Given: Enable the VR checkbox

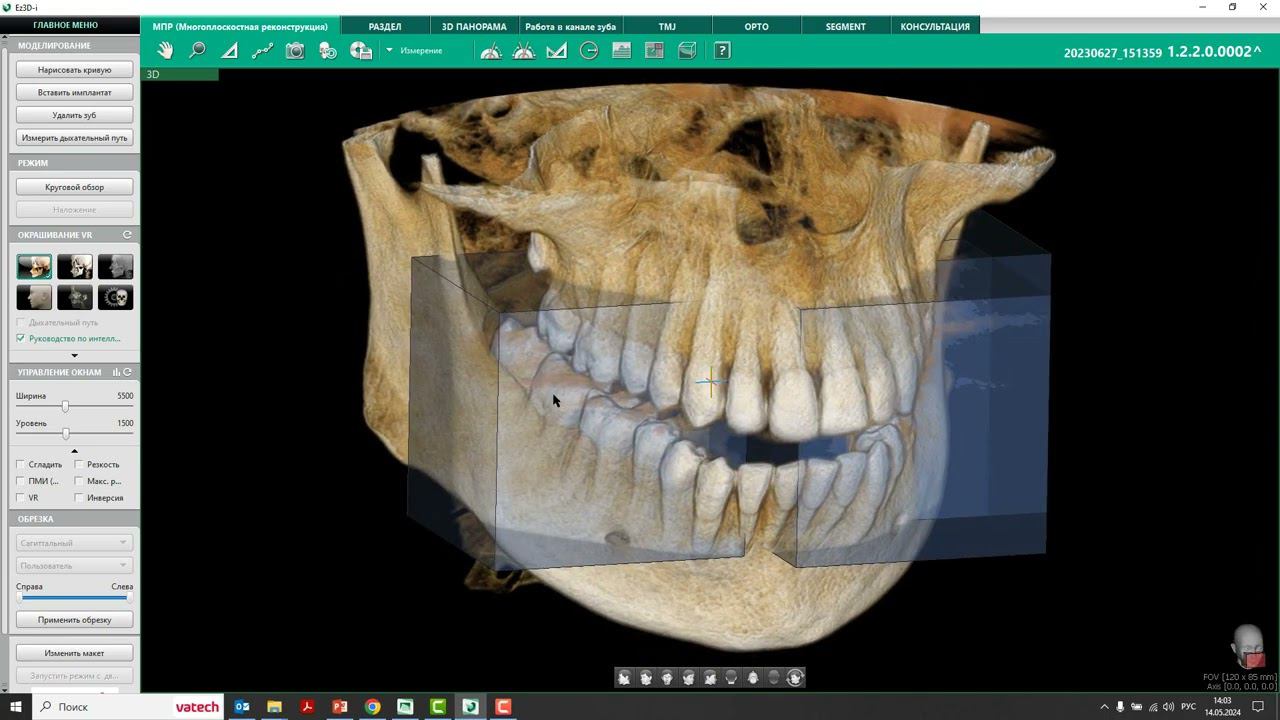Looking at the screenshot, I should 21,497.
